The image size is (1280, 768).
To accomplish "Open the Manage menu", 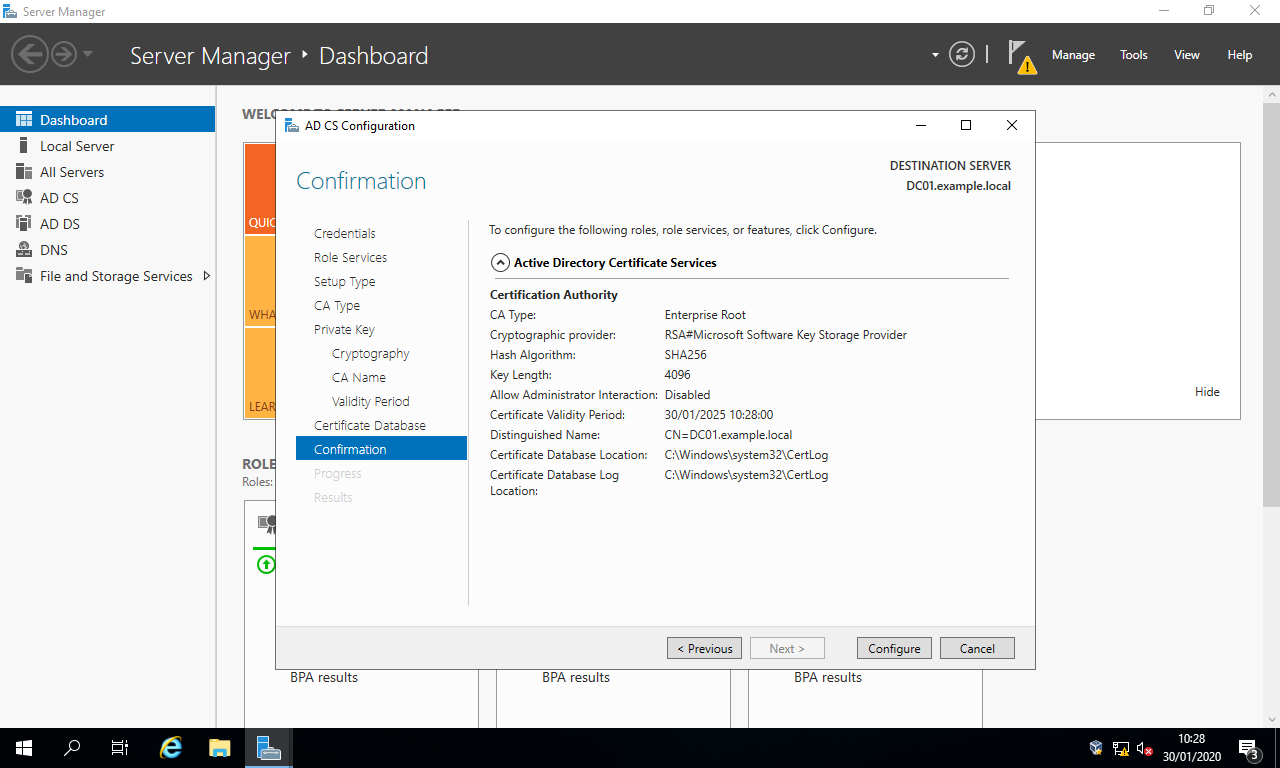I will (1073, 55).
